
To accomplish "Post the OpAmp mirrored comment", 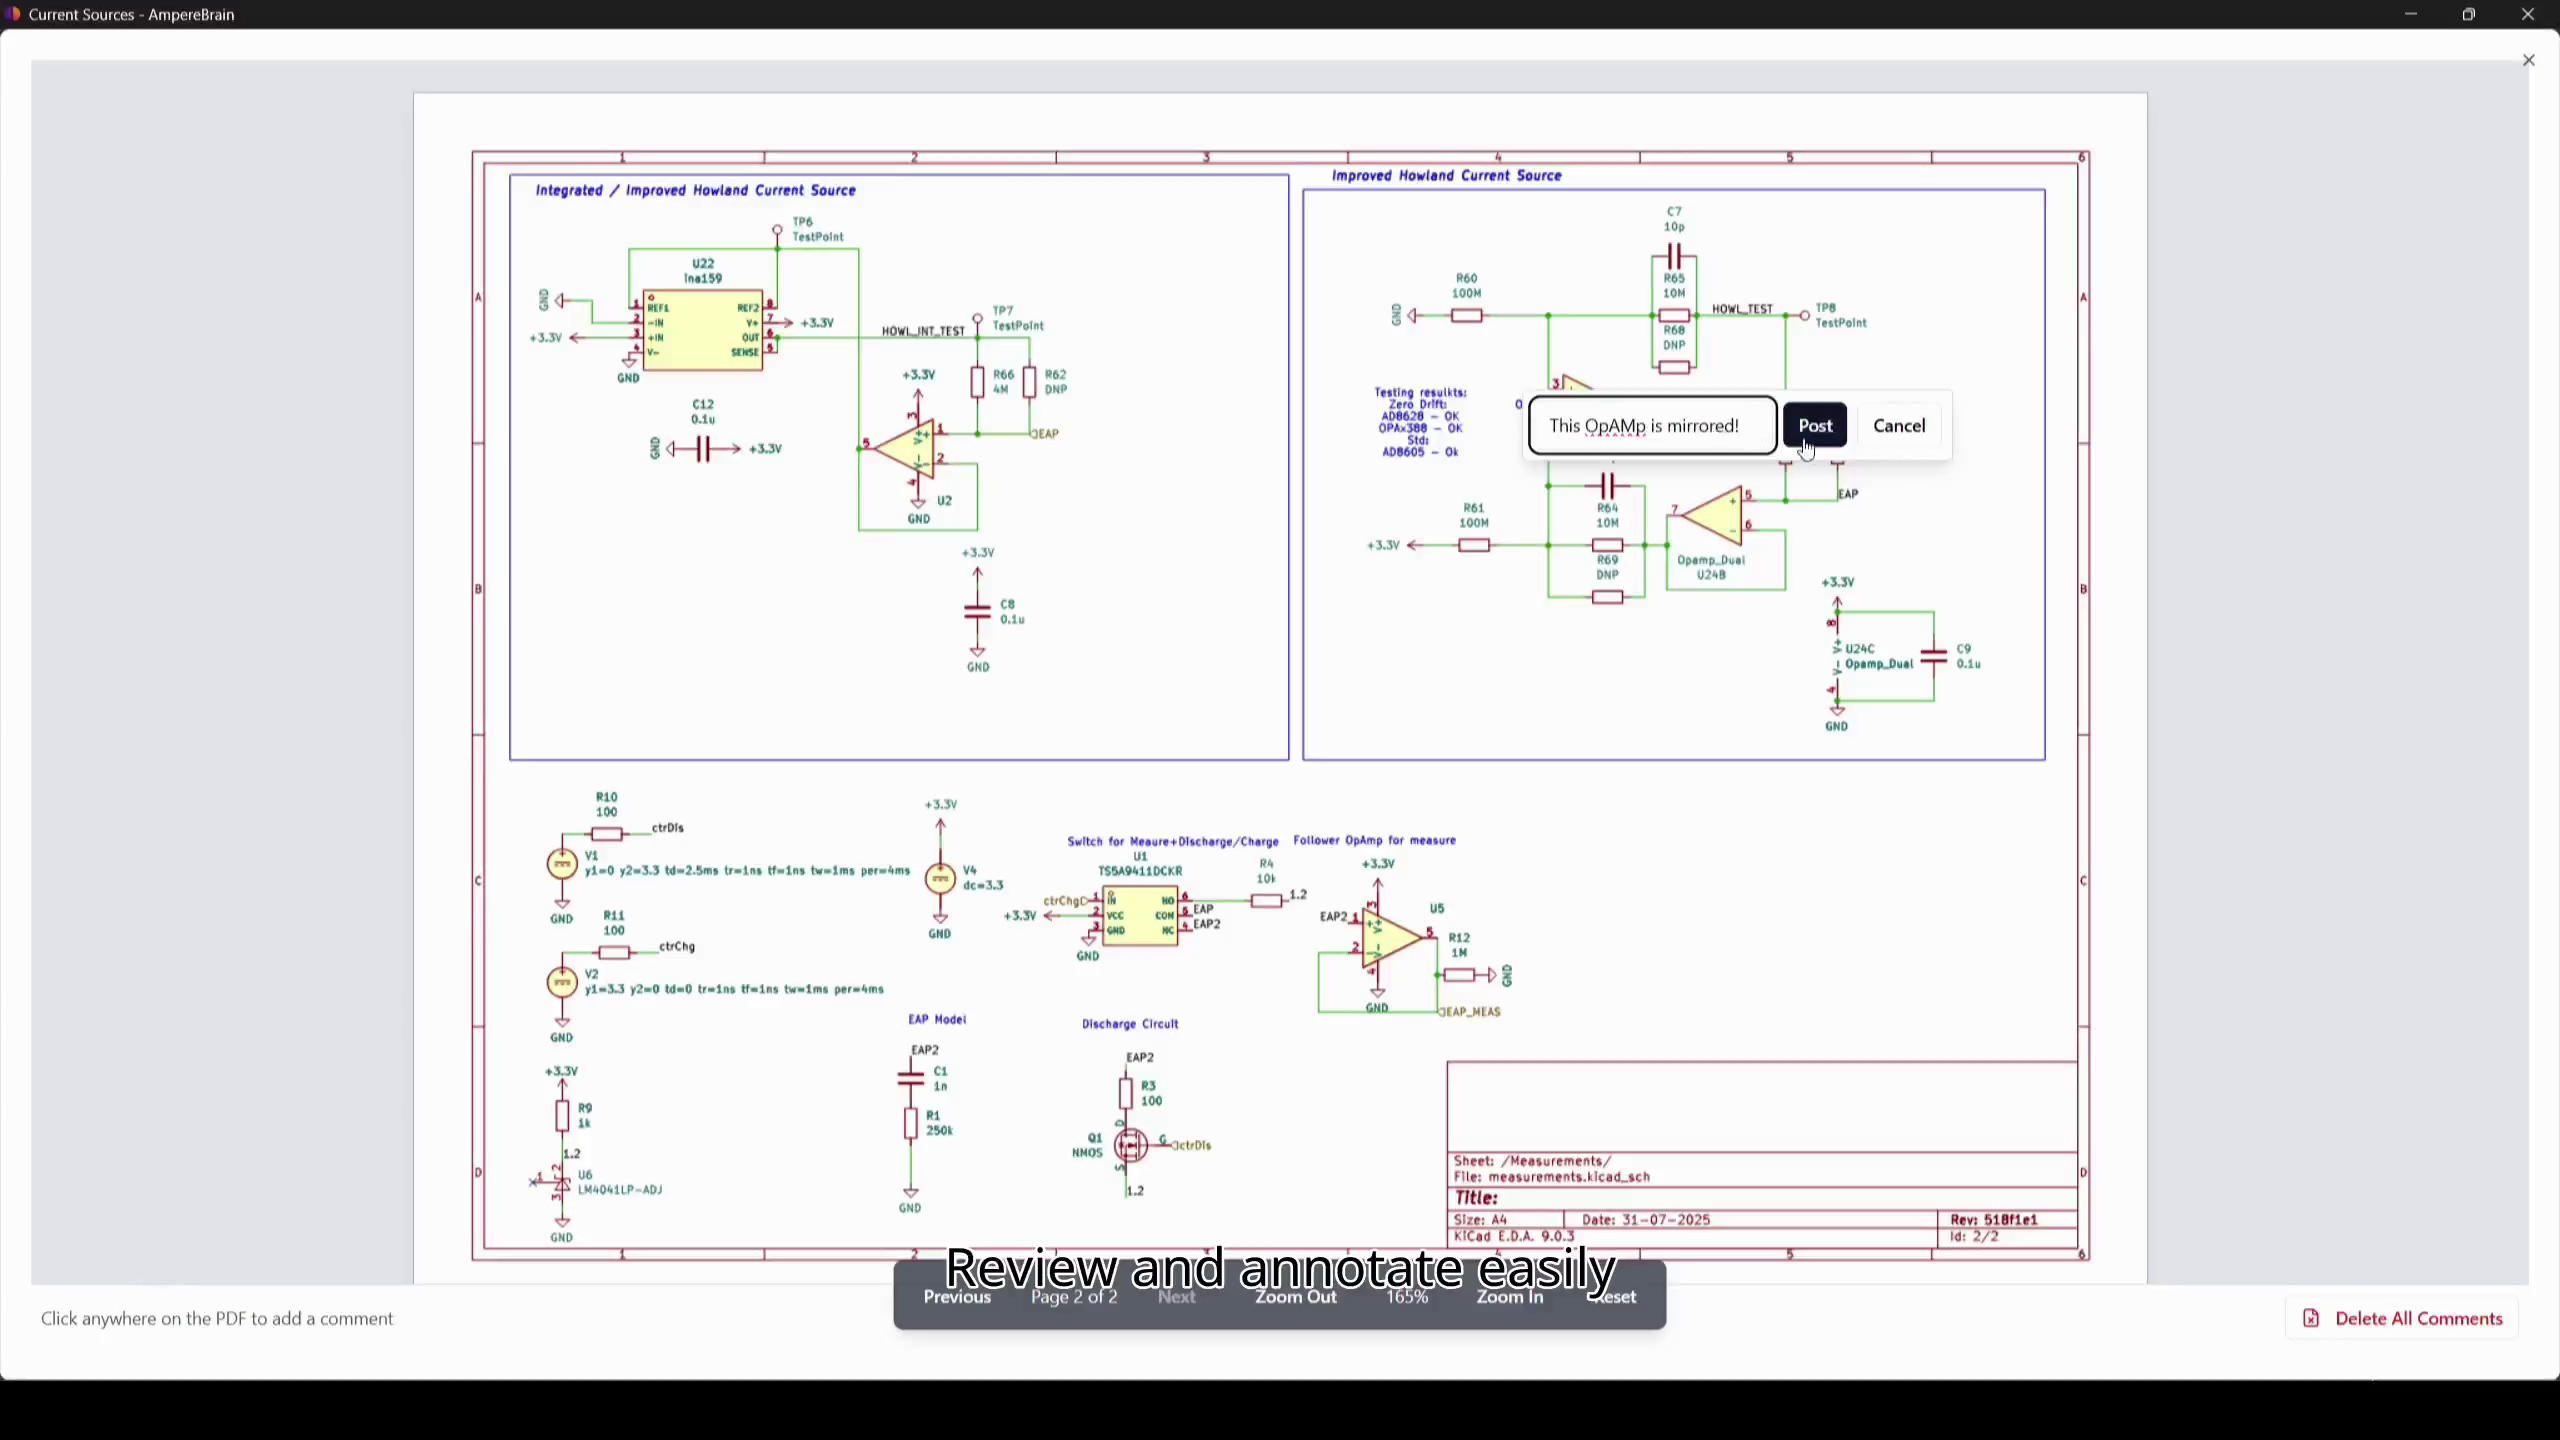I will point(1815,426).
